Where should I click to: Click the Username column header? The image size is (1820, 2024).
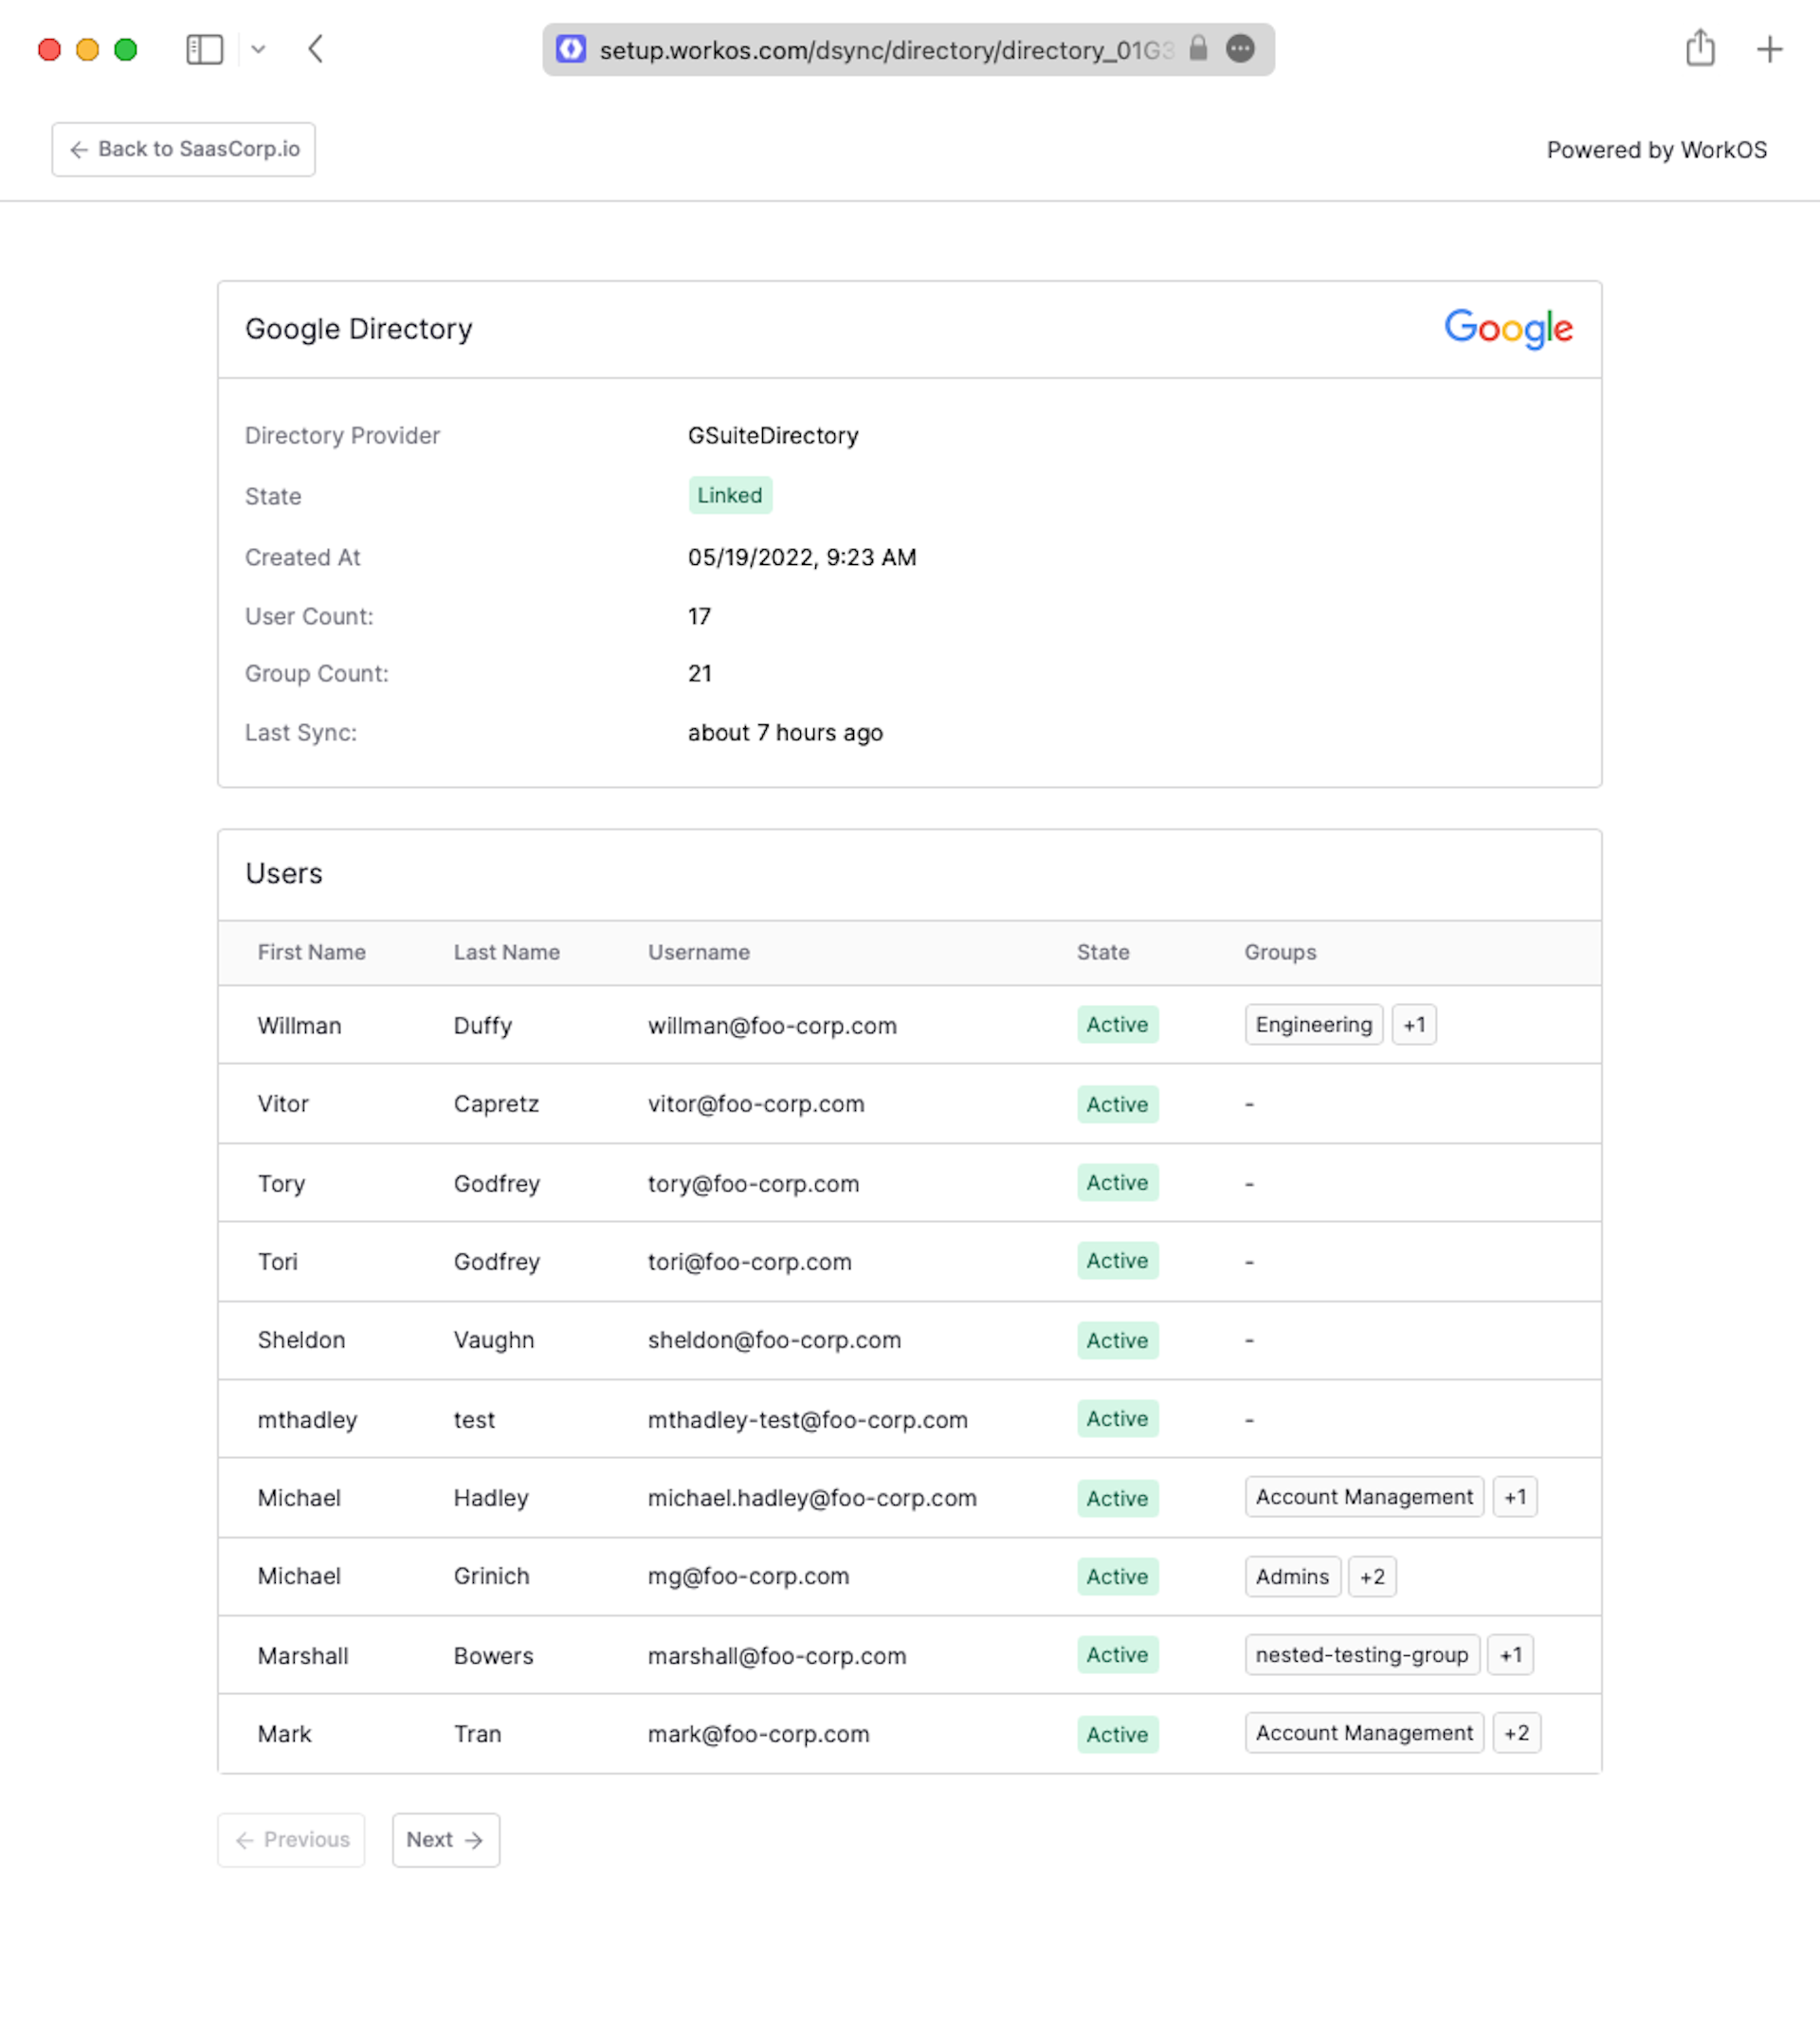(x=698, y=952)
